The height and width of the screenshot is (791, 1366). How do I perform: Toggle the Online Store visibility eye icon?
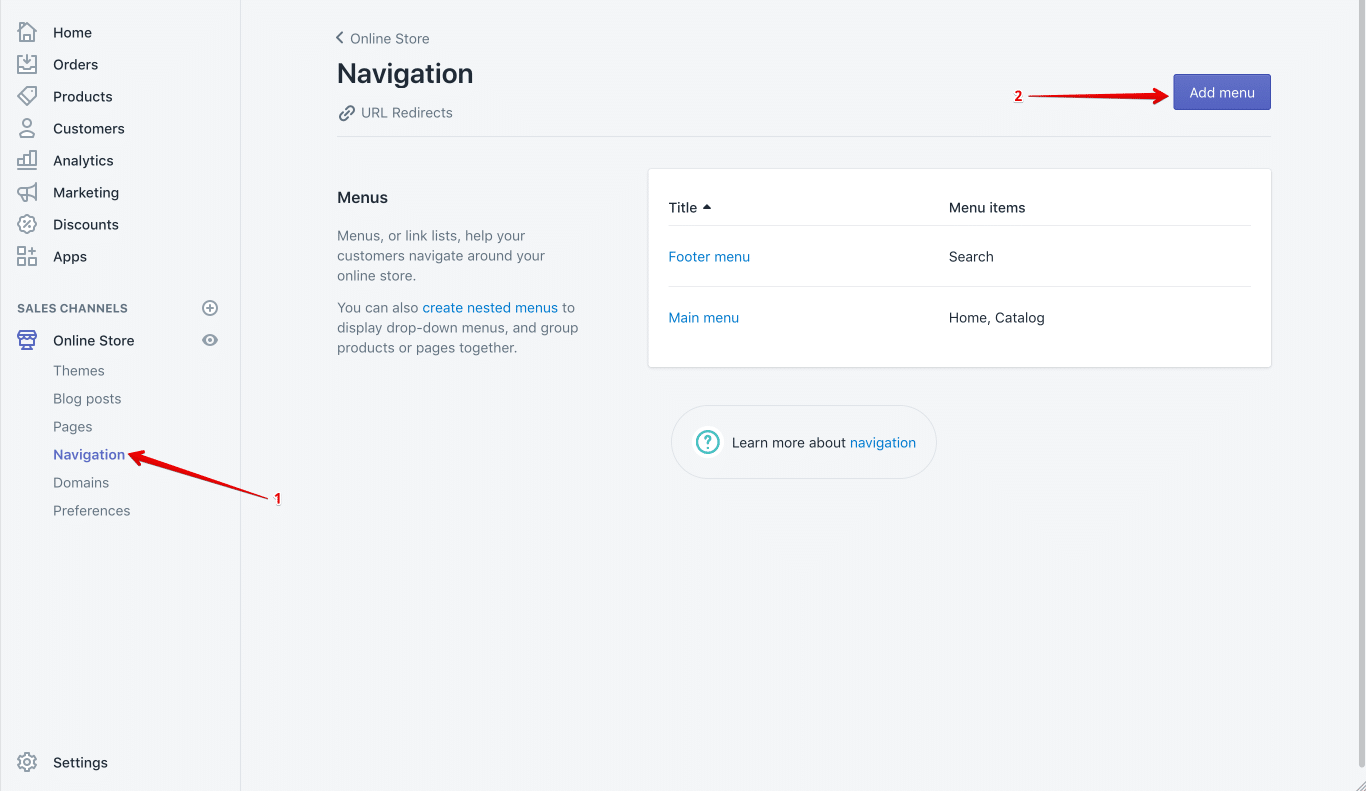210,340
